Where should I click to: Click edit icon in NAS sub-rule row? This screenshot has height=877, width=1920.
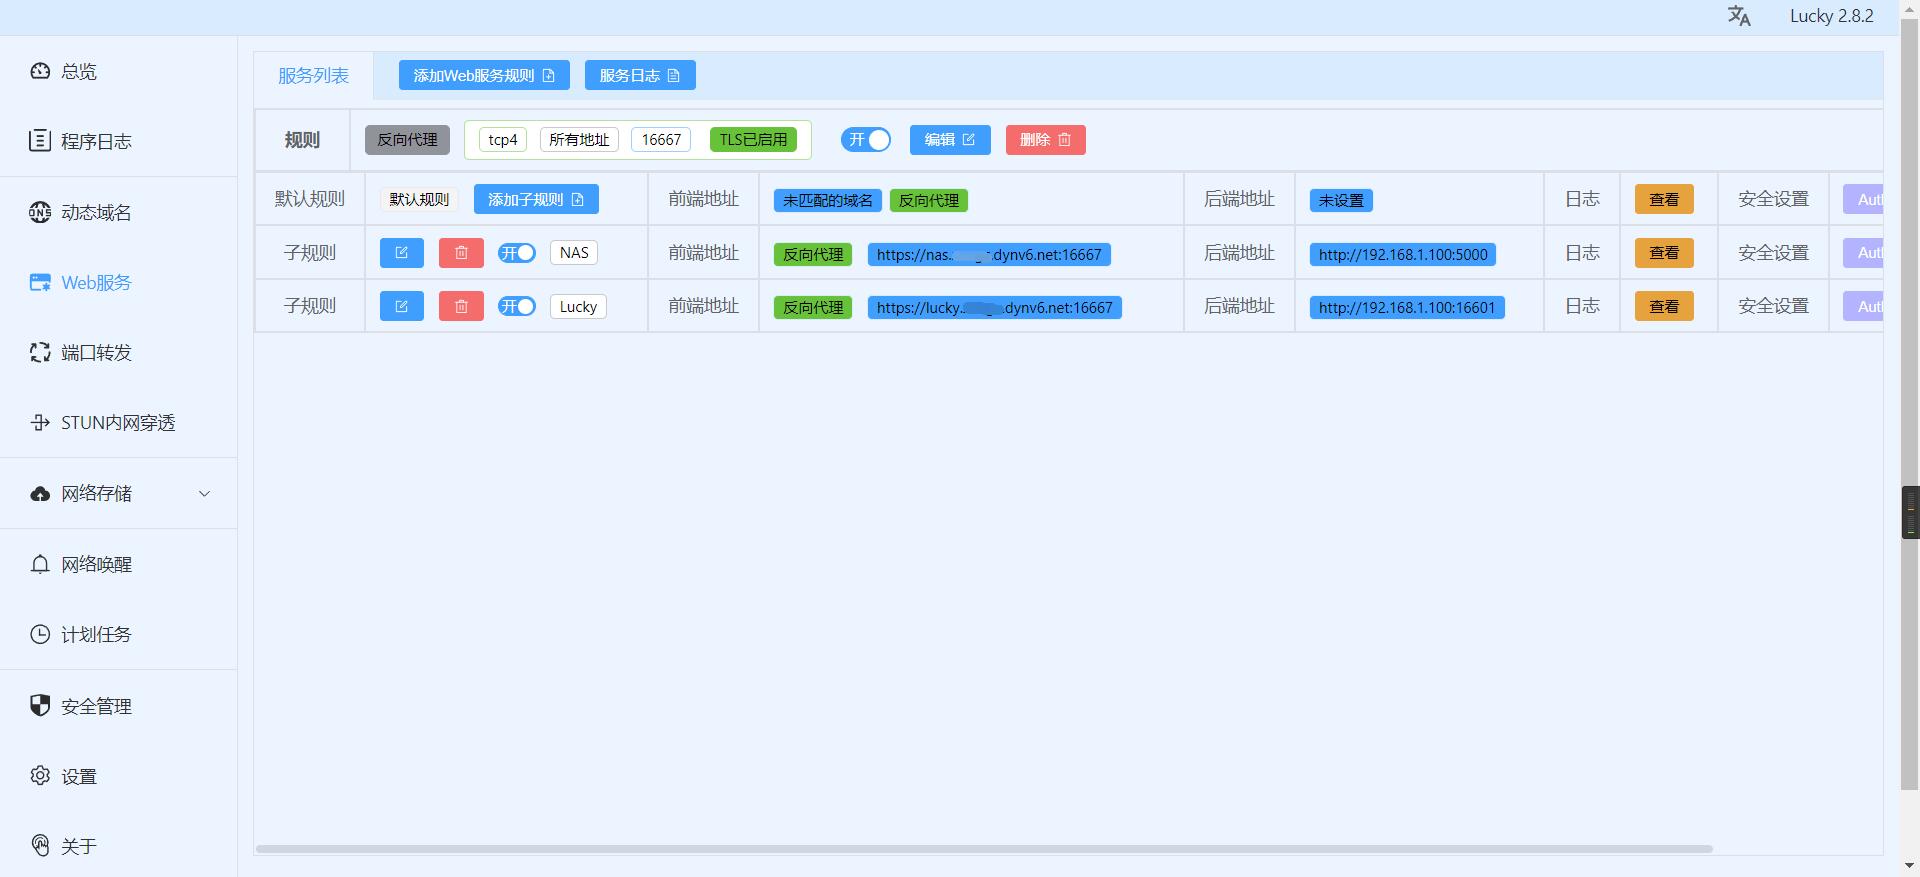click(x=401, y=253)
